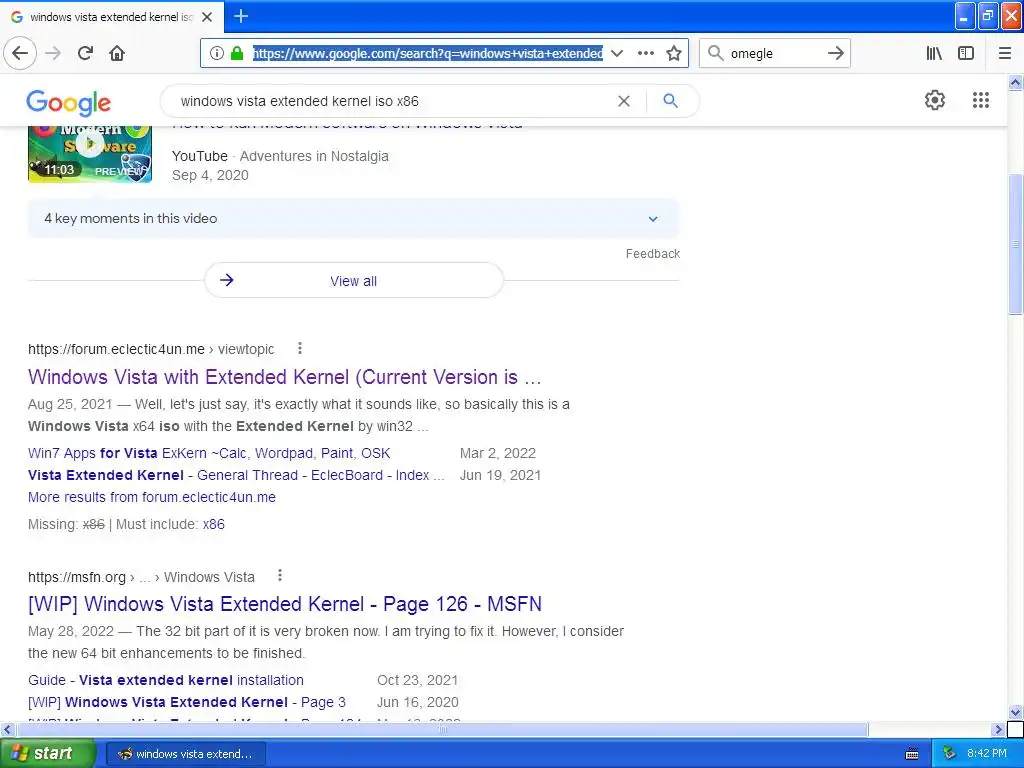Click the horizontal scrollbar right arrow
The image size is (1024, 768).
[998, 729]
